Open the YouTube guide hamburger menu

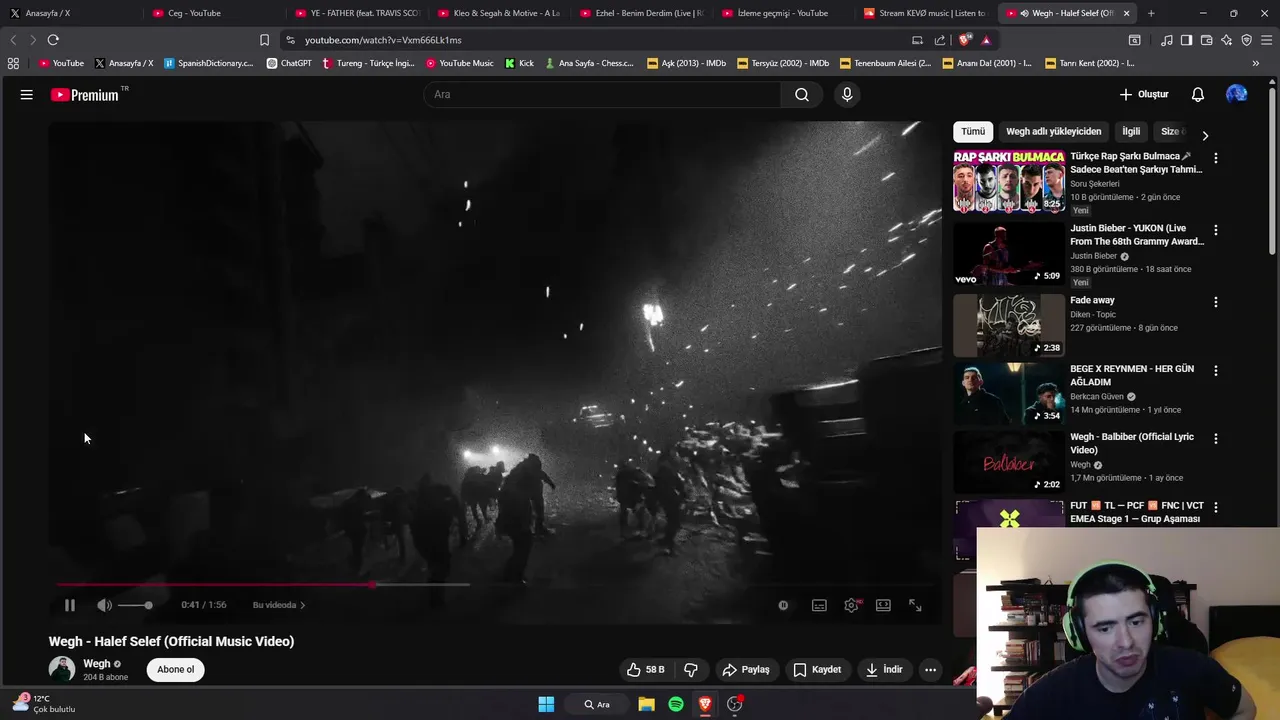coord(27,94)
